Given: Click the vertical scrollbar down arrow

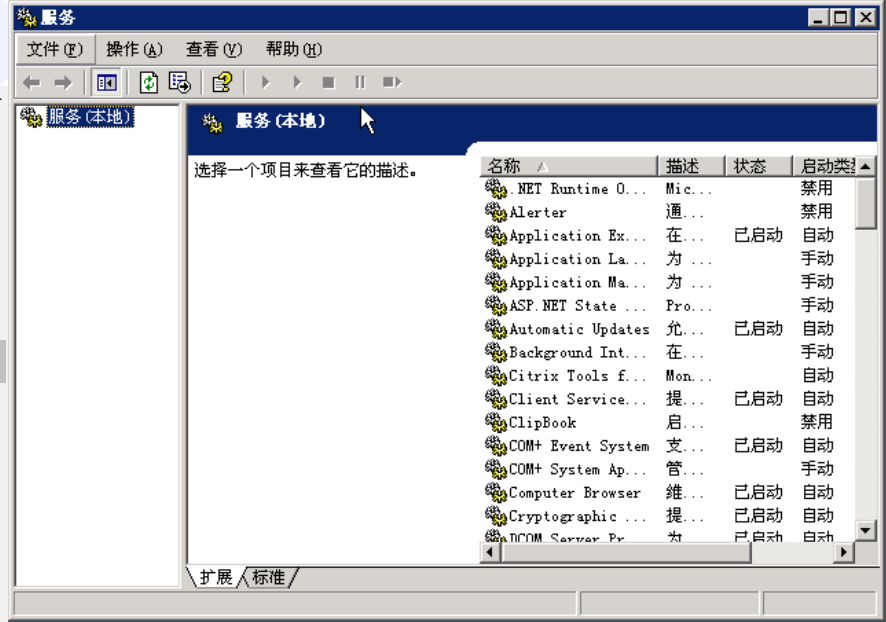Looking at the screenshot, I should click(865, 530).
